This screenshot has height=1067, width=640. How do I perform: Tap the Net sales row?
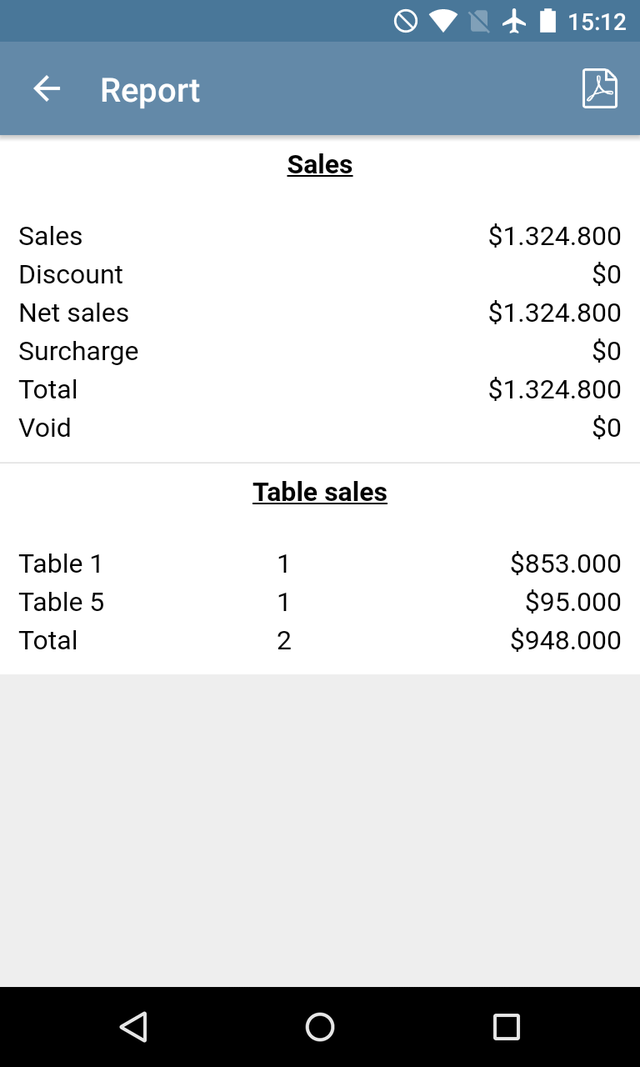(320, 313)
